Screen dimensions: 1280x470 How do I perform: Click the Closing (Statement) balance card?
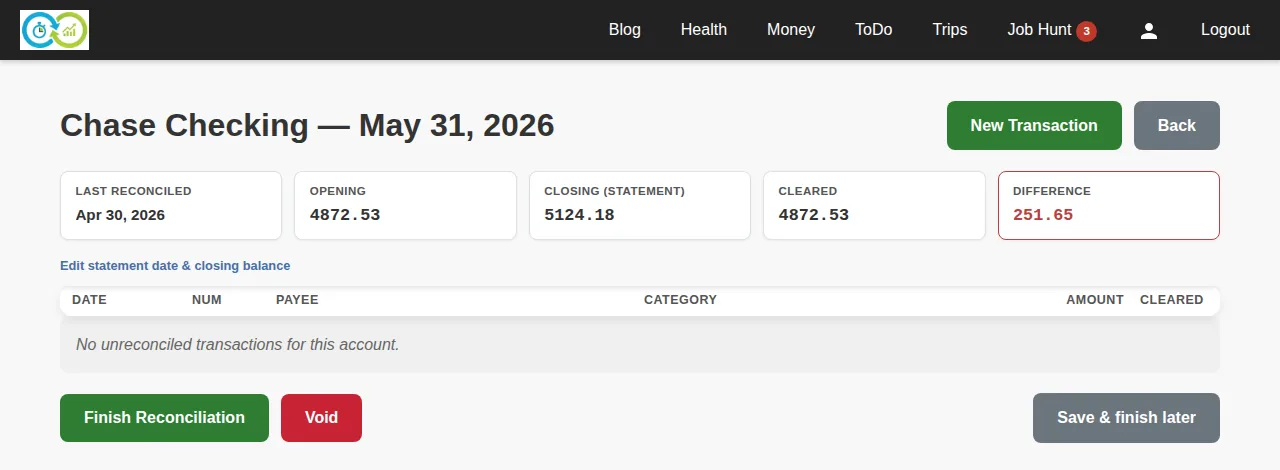(x=640, y=206)
